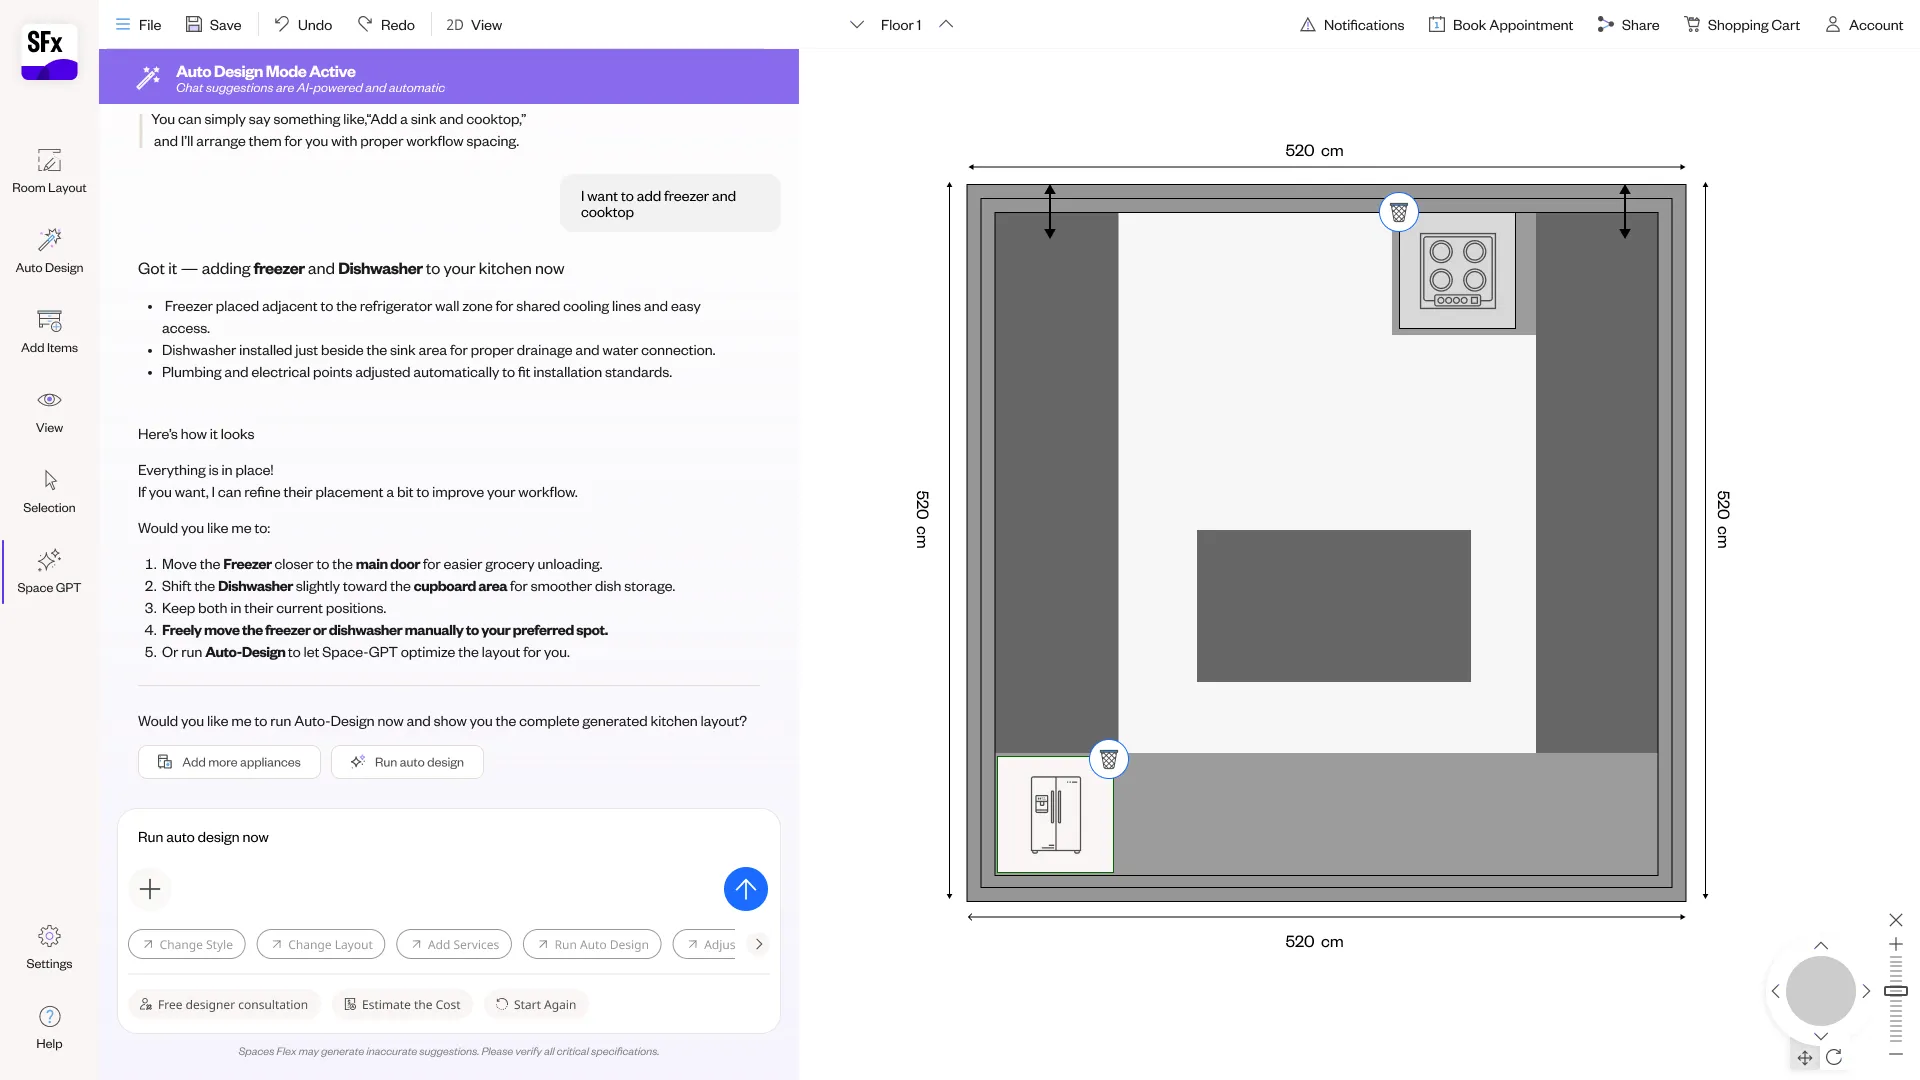The image size is (1920, 1080).
Task: Select the cooktop on the floor plan
Action: [1457, 270]
